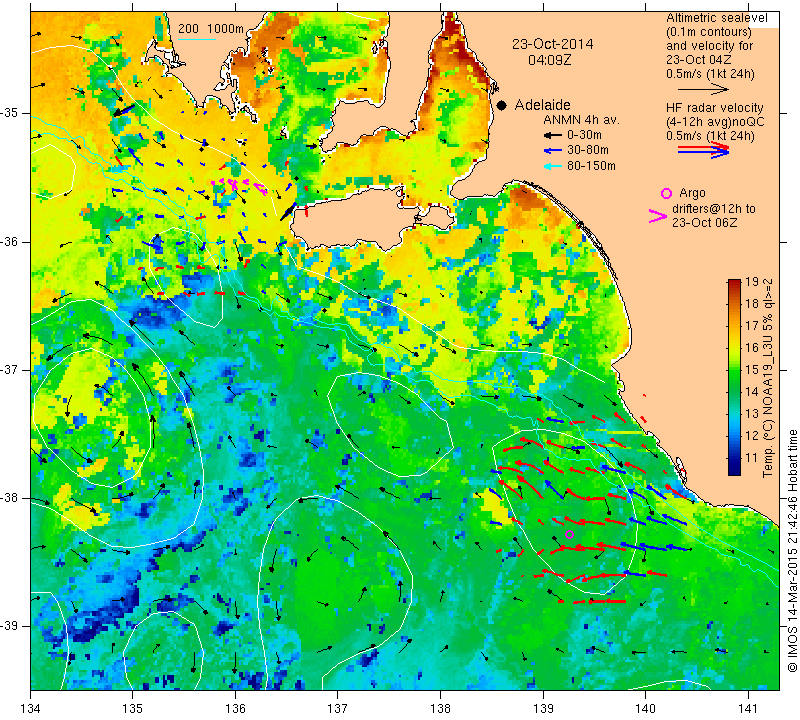Click the 140 longitude axis label
The width and height of the screenshot is (800, 720).
point(645,709)
